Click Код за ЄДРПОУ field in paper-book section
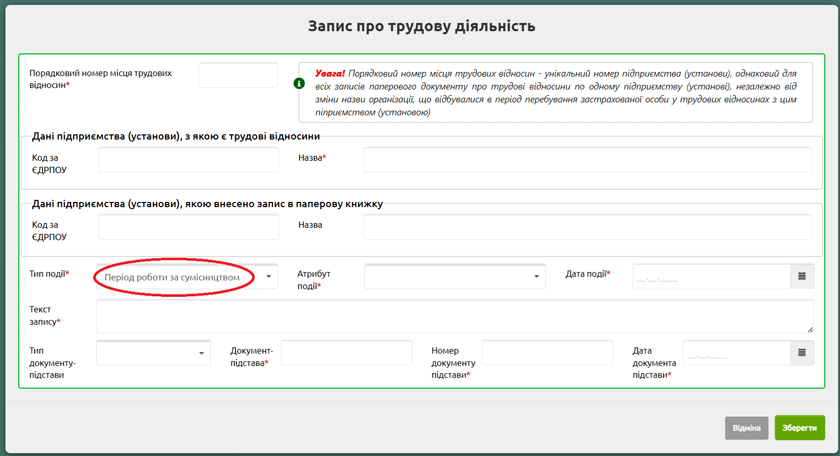The height and width of the screenshot is (456, 840). point(188,227)
